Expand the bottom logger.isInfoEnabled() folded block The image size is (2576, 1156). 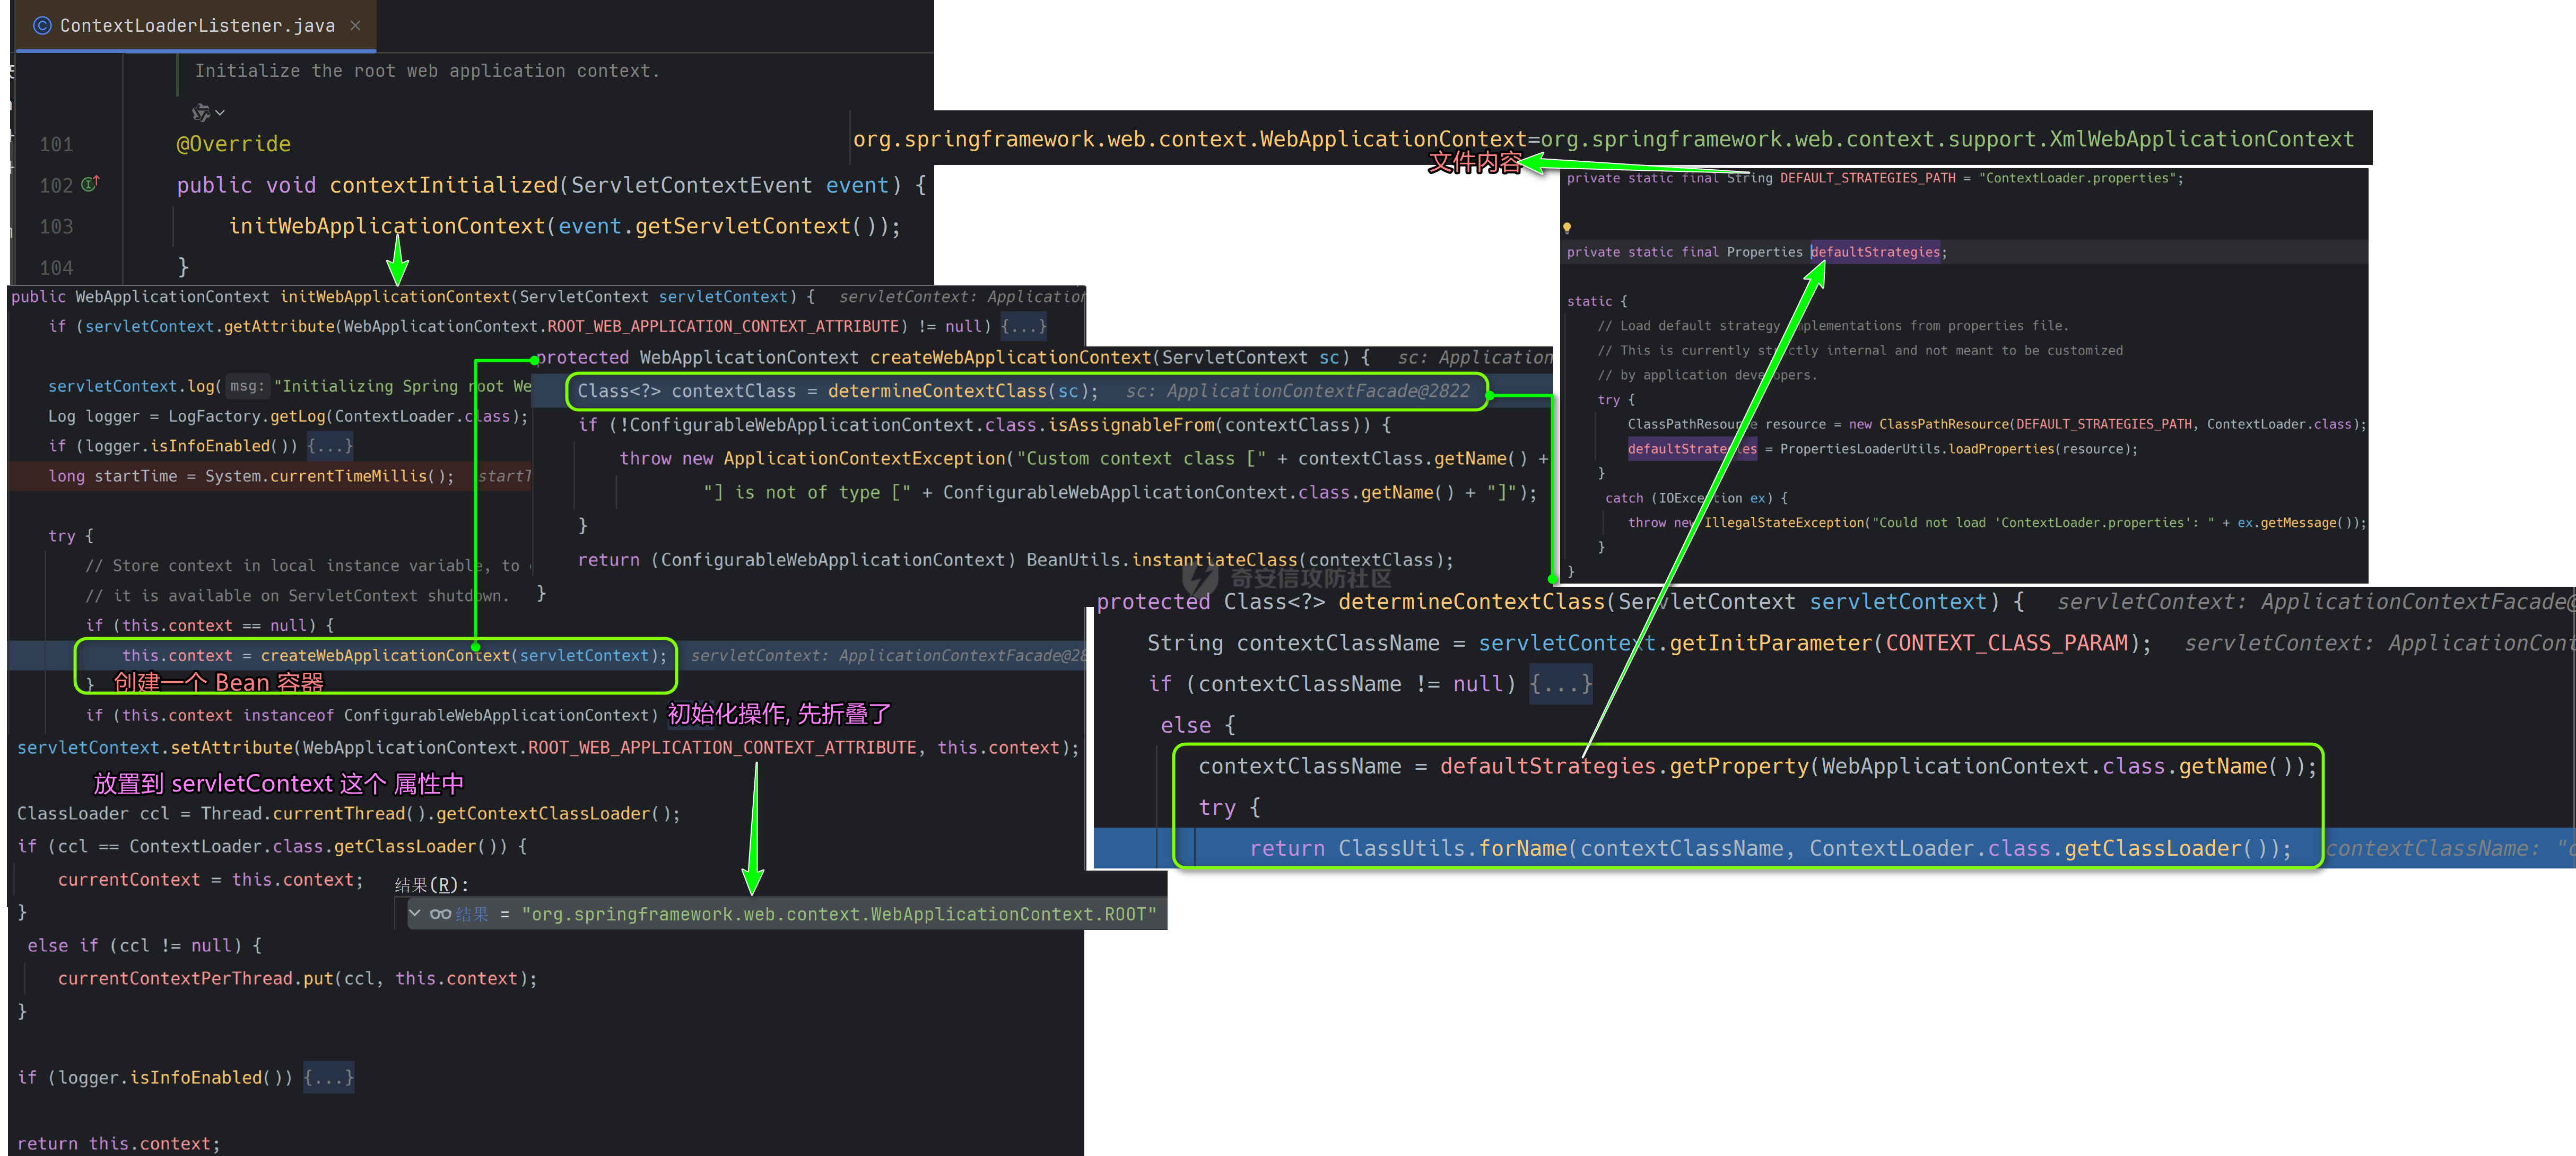(x=328, y=1078)
